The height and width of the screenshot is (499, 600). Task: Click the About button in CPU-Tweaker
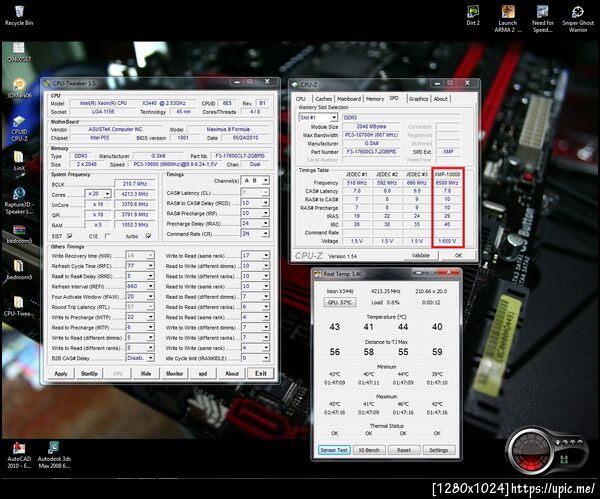(232, 373)
